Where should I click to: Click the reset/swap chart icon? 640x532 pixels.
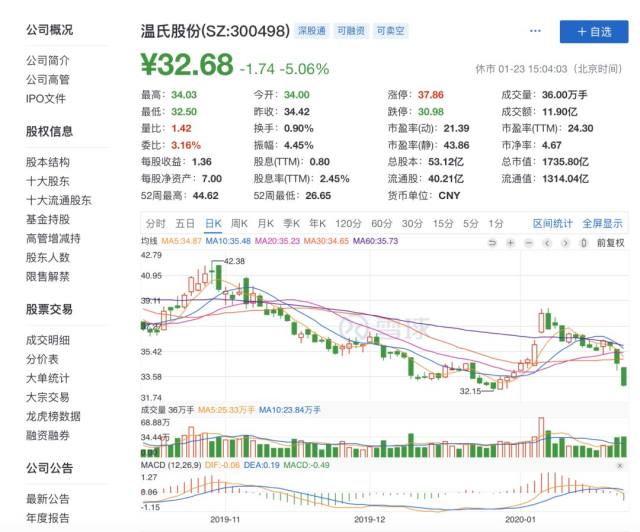pyautogui.click(x=492, y=243)
